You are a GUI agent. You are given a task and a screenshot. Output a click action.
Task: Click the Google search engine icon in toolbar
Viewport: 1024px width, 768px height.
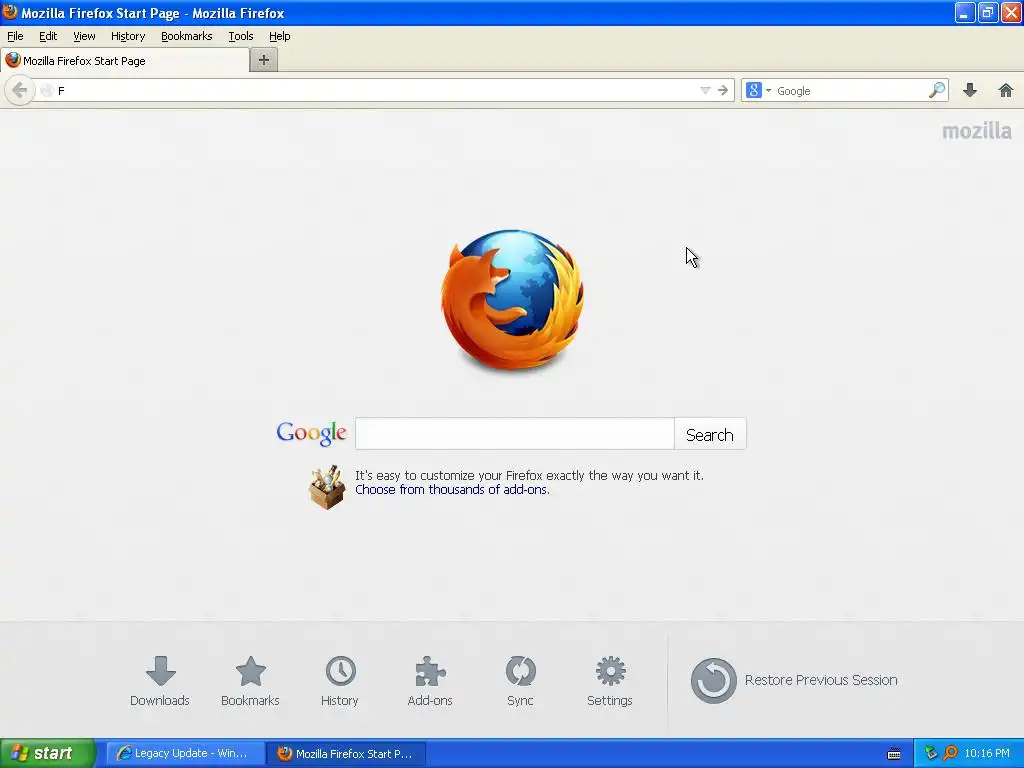tap(754, 90)
